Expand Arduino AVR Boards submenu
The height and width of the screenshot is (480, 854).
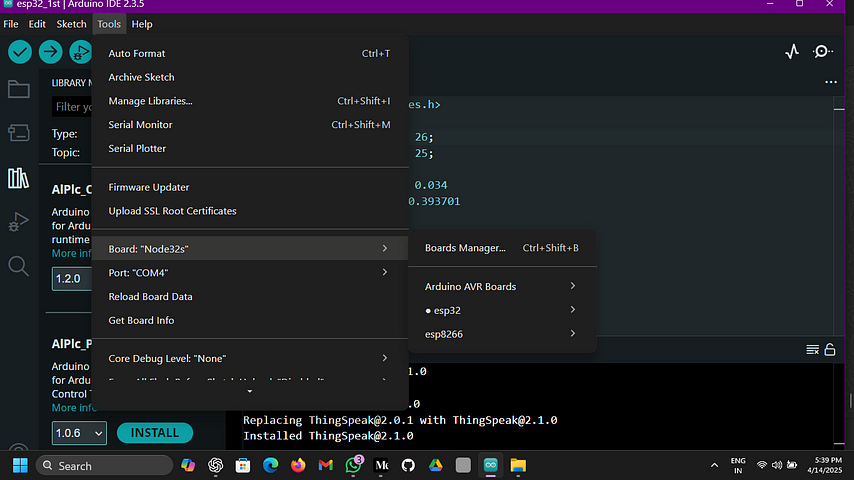502,287
